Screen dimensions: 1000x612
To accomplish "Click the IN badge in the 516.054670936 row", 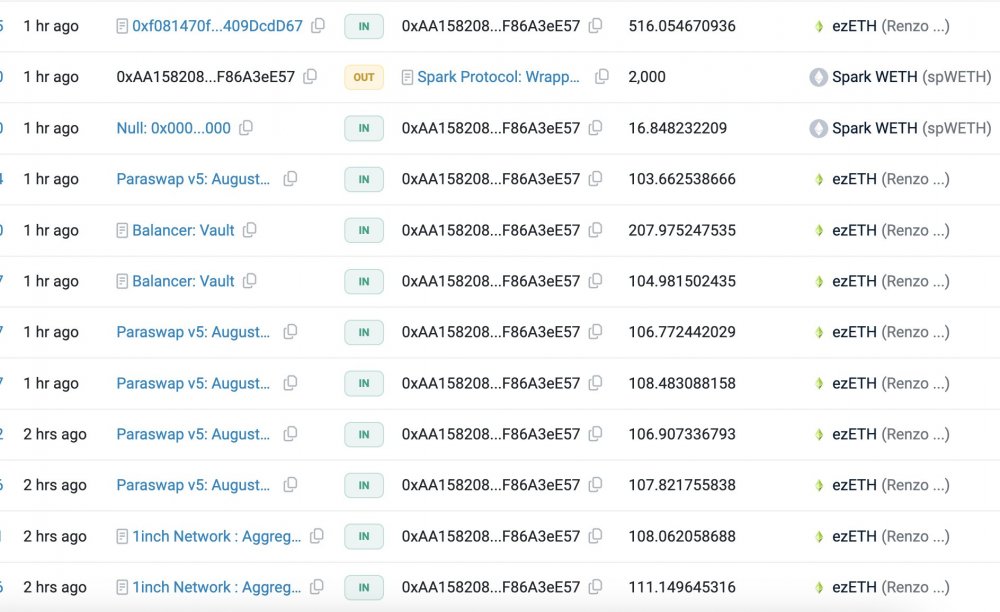I will point(364,26).
